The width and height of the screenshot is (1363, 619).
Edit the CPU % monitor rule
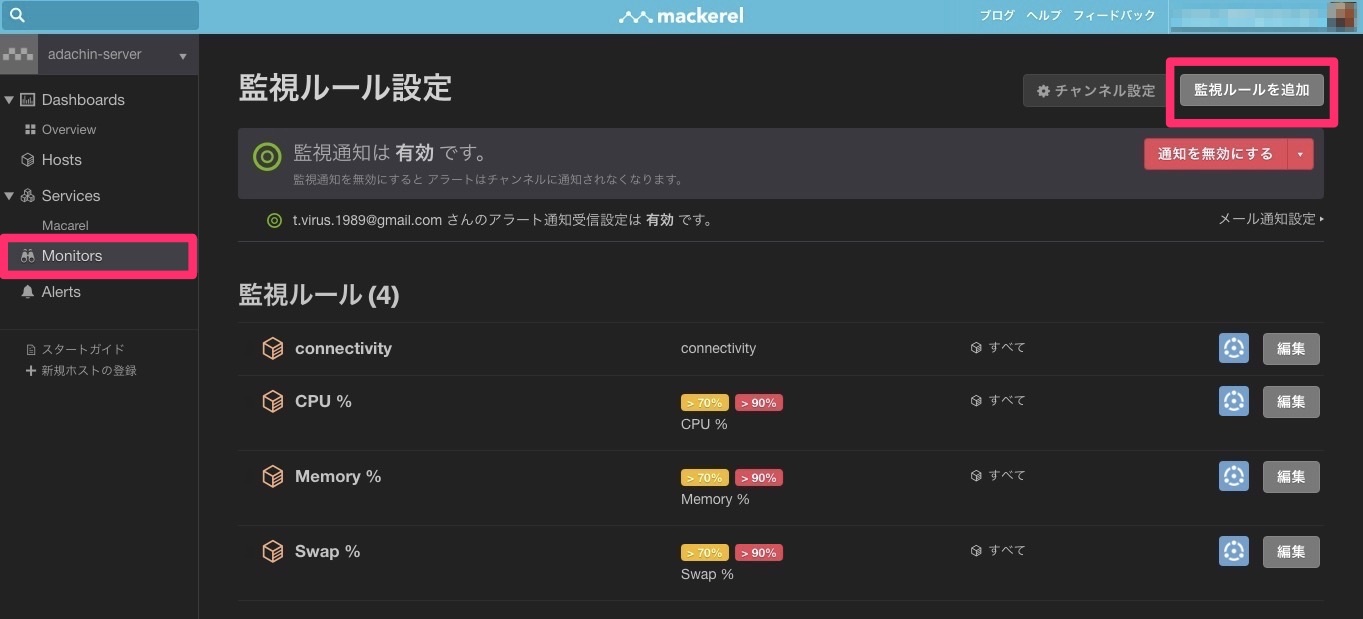point(1290,402)
